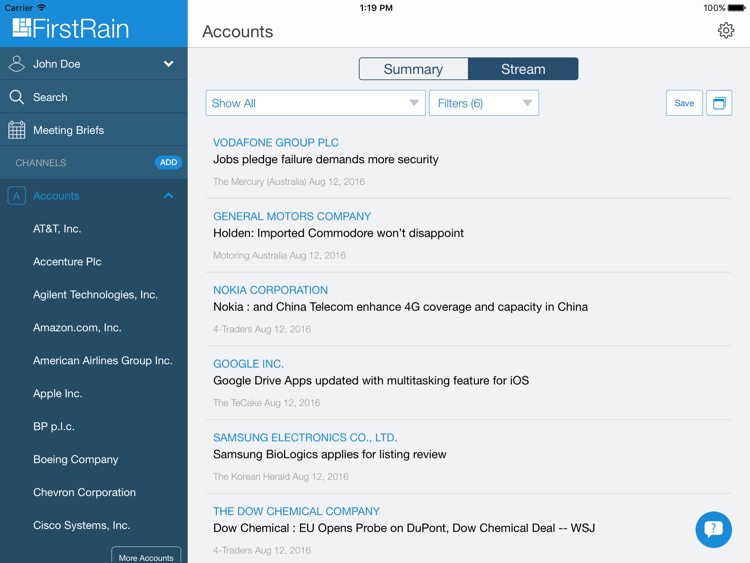Click 'The Korean Herald Aug 12, 2016' source
This screenshot has height=563, width=750.
pyautogui.click(x=280, y=476)
